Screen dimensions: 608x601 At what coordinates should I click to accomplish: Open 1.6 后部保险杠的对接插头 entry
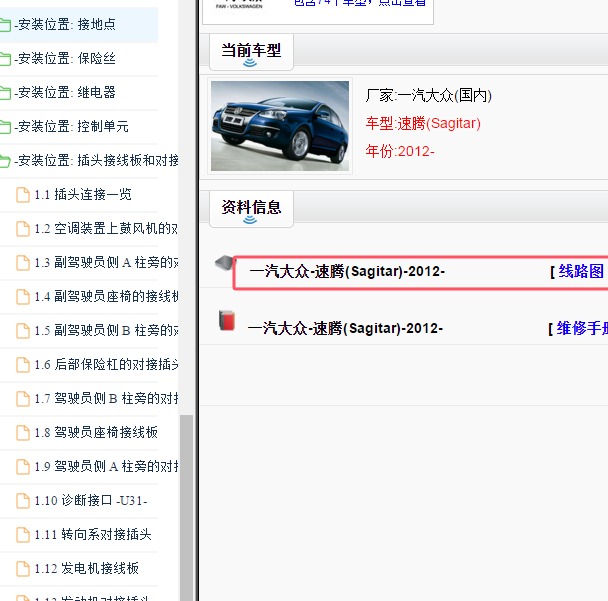click(106, 364)
